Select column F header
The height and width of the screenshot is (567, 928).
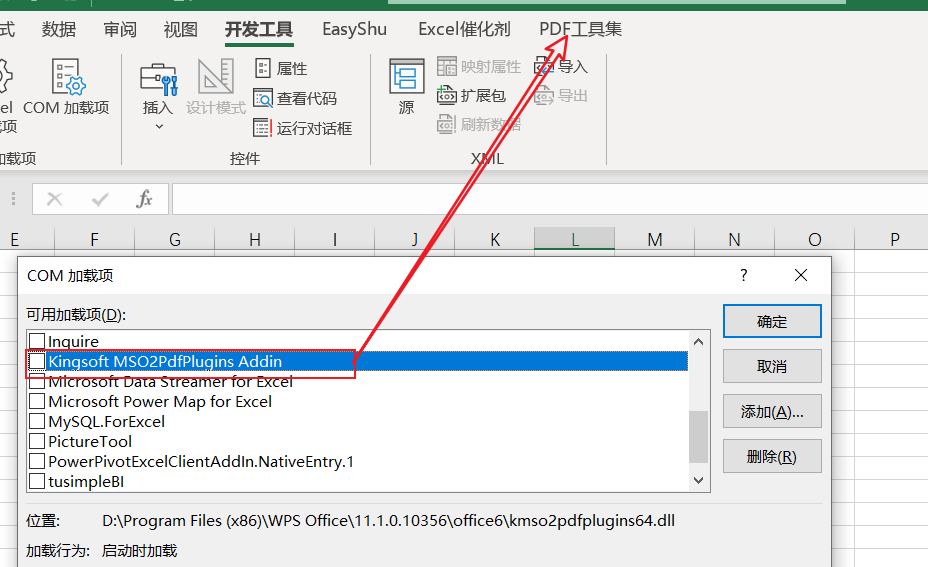[94, 240]
